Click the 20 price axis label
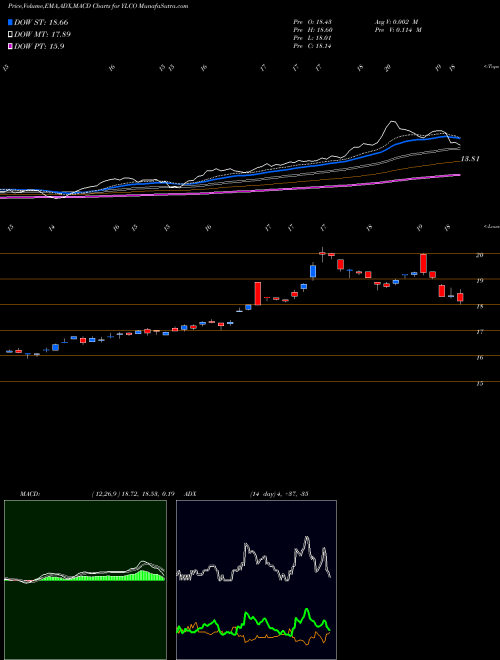This screenshot has height=660, width=500. [x=480, y=255]
